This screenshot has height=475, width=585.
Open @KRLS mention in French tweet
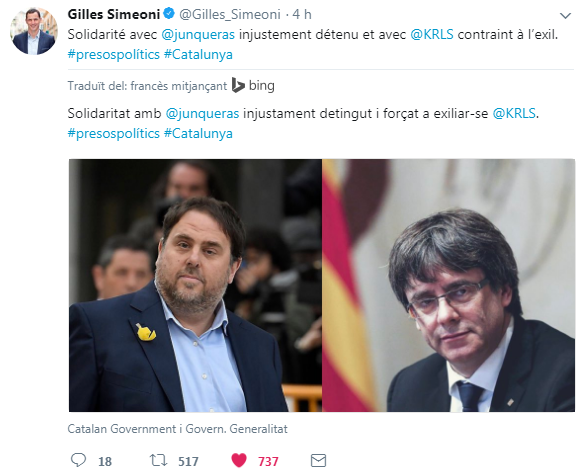(432, 34)
